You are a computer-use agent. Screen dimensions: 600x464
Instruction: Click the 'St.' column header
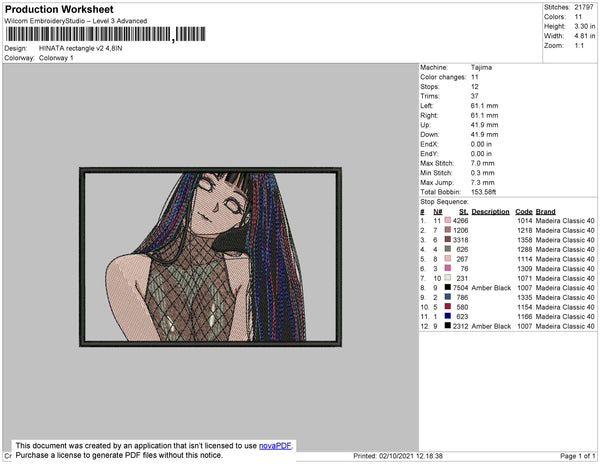tap(463, 212)
